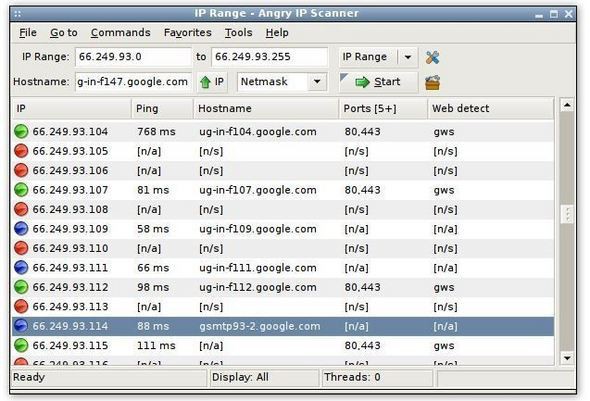The width and height of the screenshot is (590, 401).
Task: Select IP address 66.249.93.110
Action: coord(70,249)
